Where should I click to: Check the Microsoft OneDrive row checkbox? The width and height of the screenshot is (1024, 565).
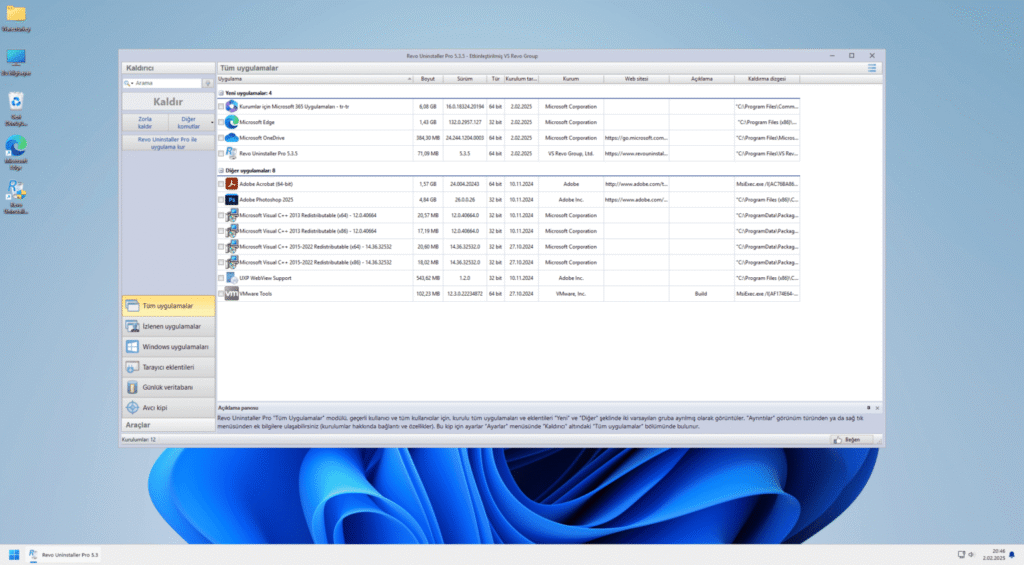click(x=221, y=138)
